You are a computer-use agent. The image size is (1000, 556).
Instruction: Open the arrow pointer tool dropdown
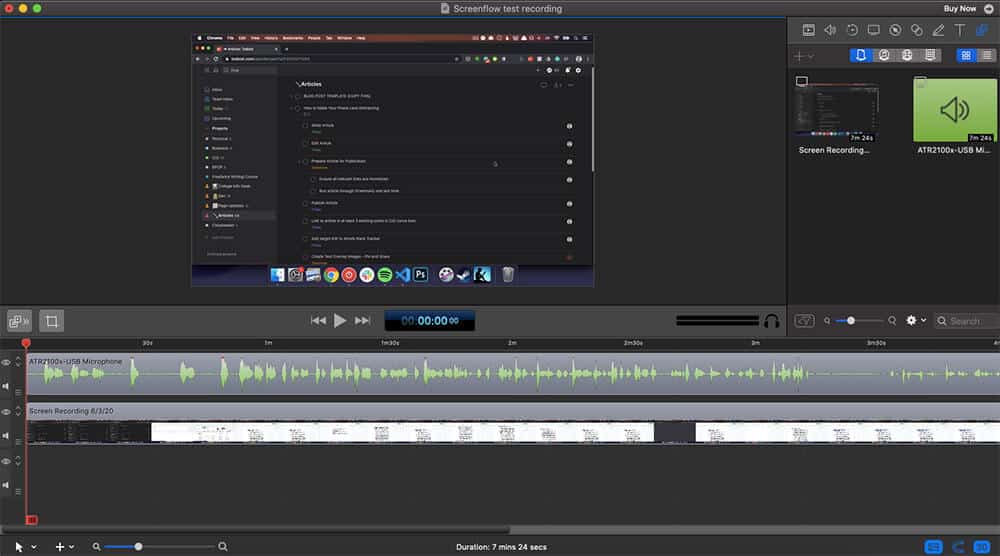coord(26,547)
